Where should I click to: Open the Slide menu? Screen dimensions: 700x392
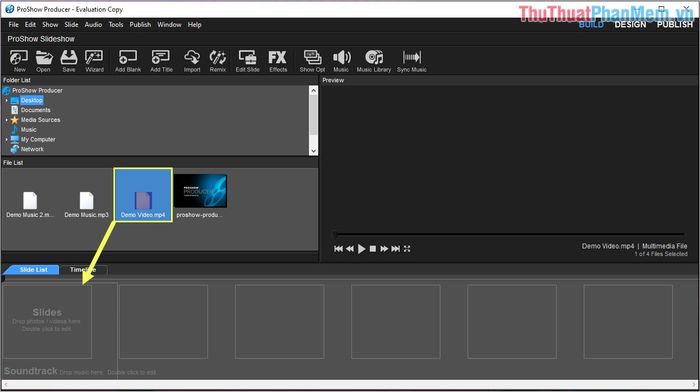tap(71, 25)
